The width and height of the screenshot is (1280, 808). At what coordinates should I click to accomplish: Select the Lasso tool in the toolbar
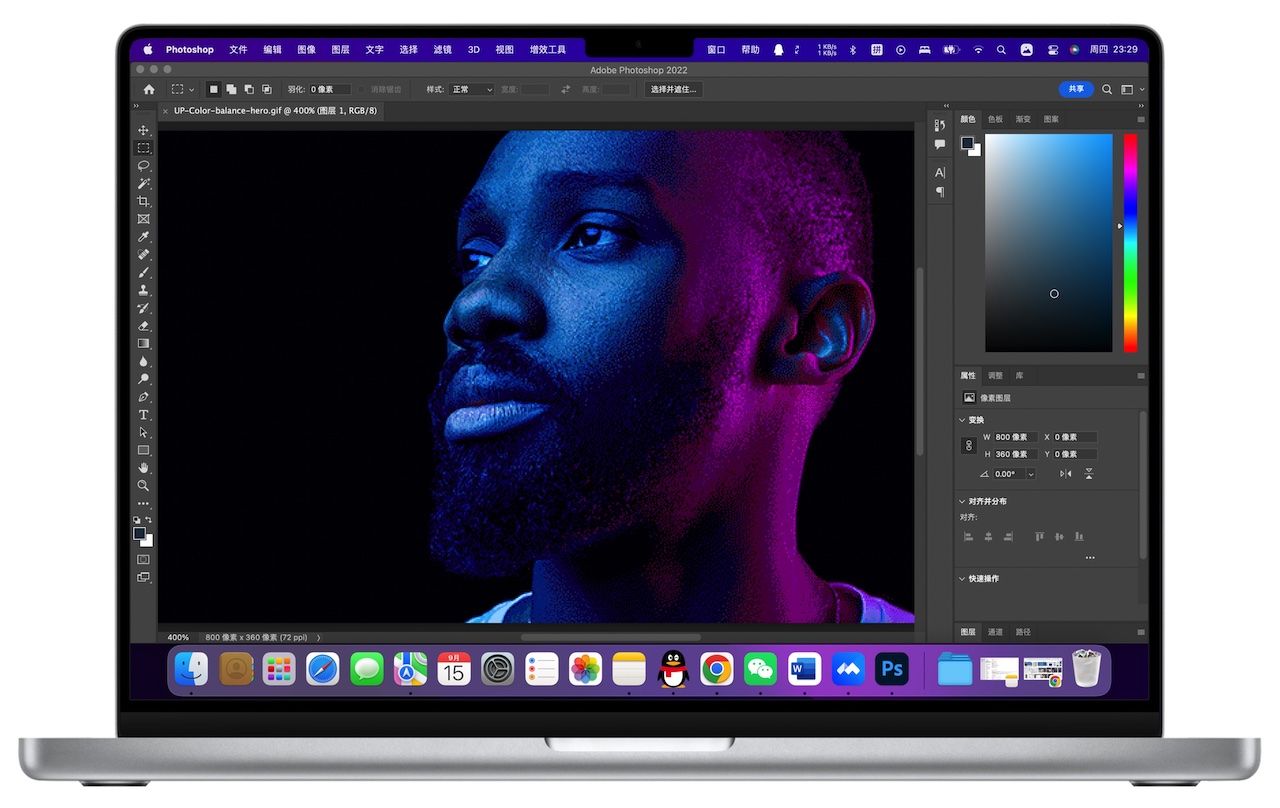pos(143,165)
